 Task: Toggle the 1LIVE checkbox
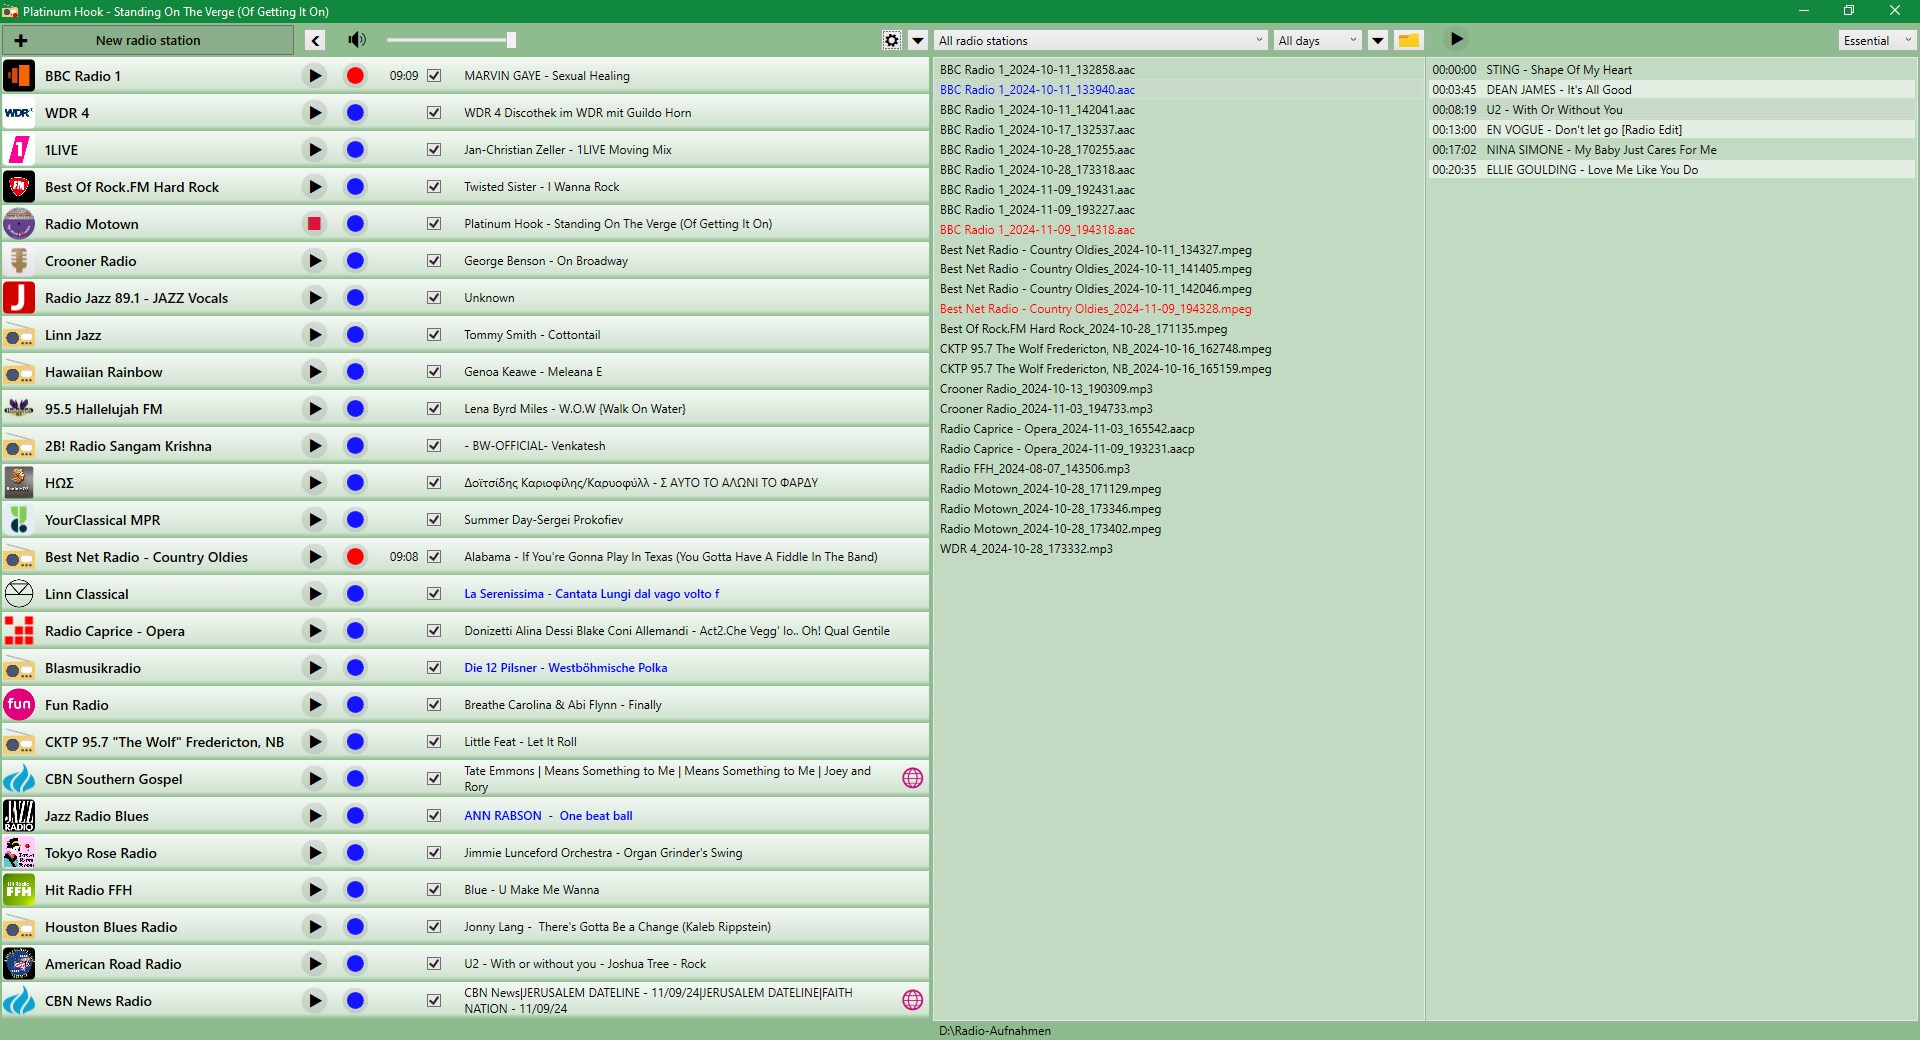(434, 150)
